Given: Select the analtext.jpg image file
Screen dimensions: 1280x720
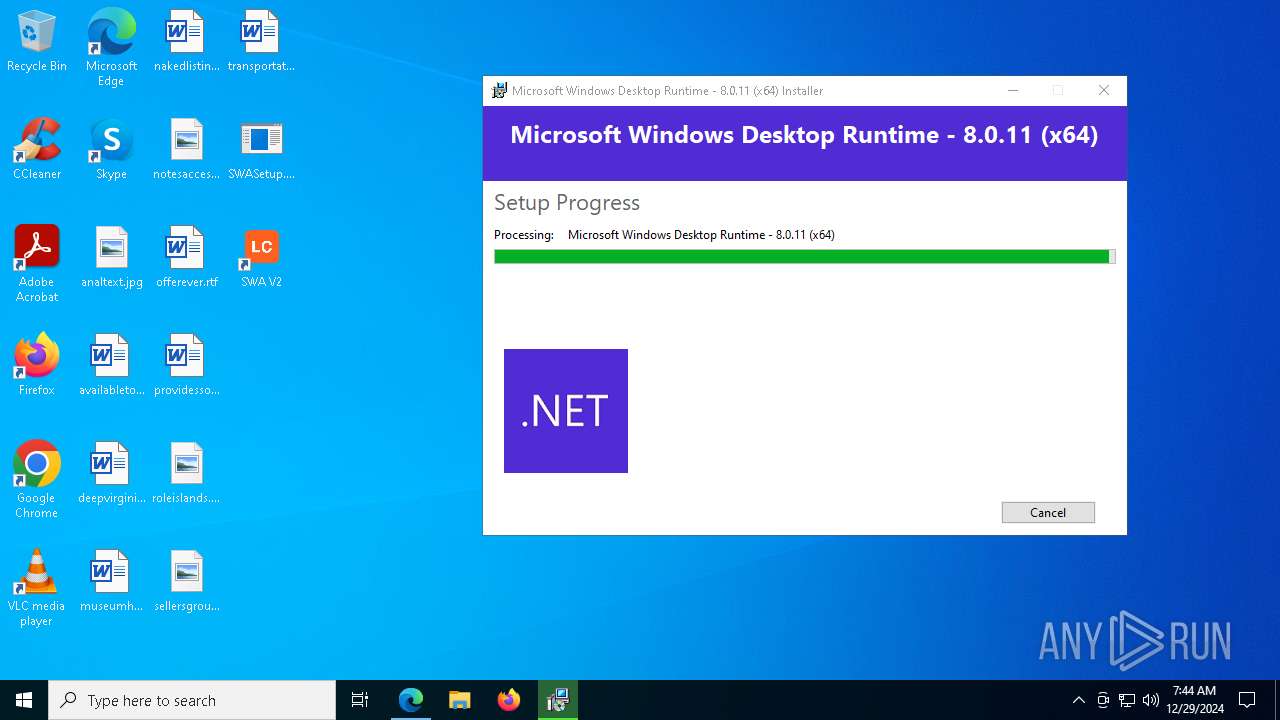Looking at the screenshot, I should coord(111,258).
